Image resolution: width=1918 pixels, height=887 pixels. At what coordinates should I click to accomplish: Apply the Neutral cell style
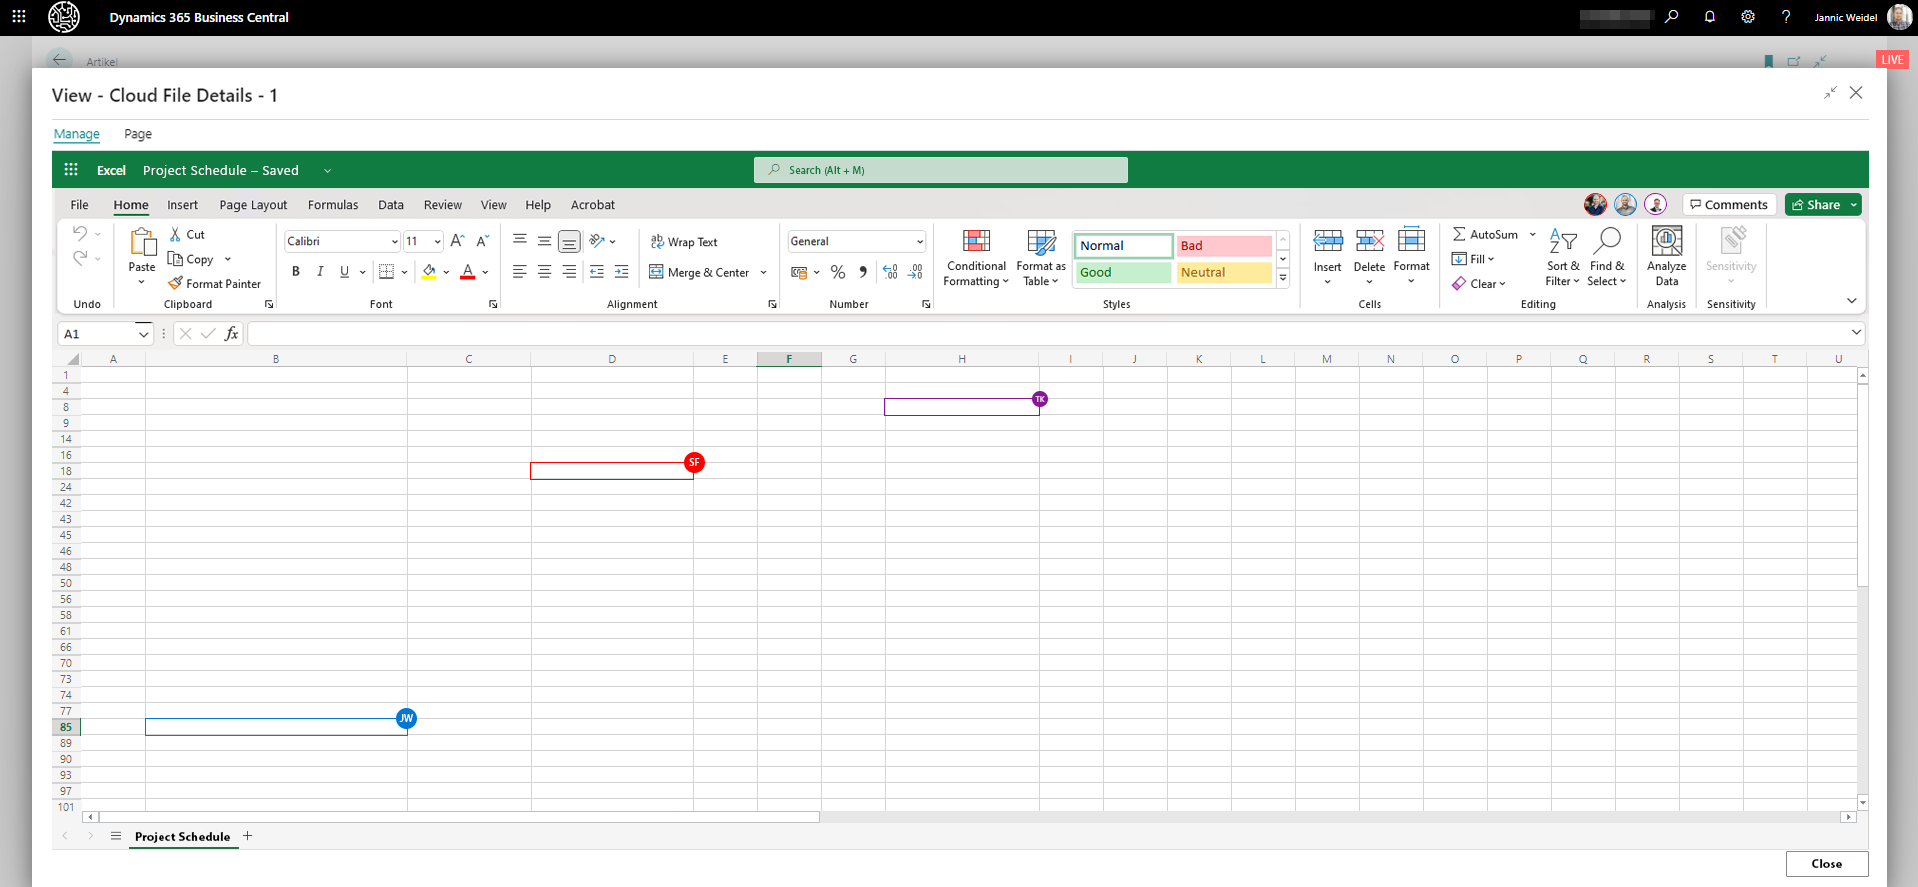click(1224, 272)
